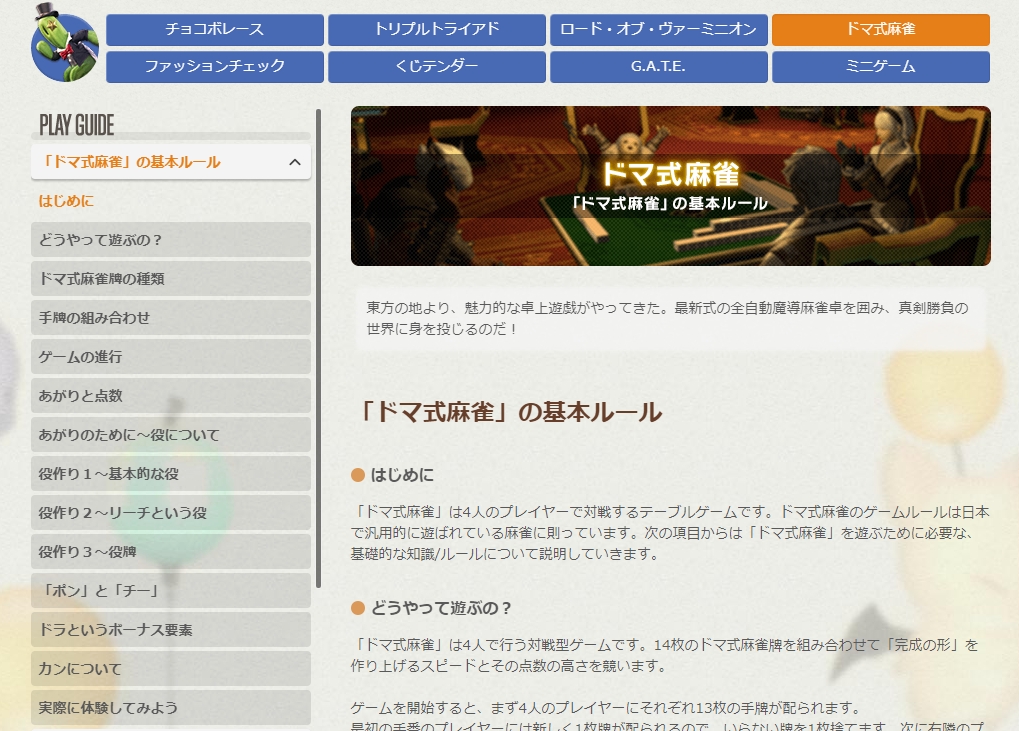Image resolution: width=1019 pixels, height=731 pixels.
Task: Open the ファッションチェック tab
Action: coord(214,67)
